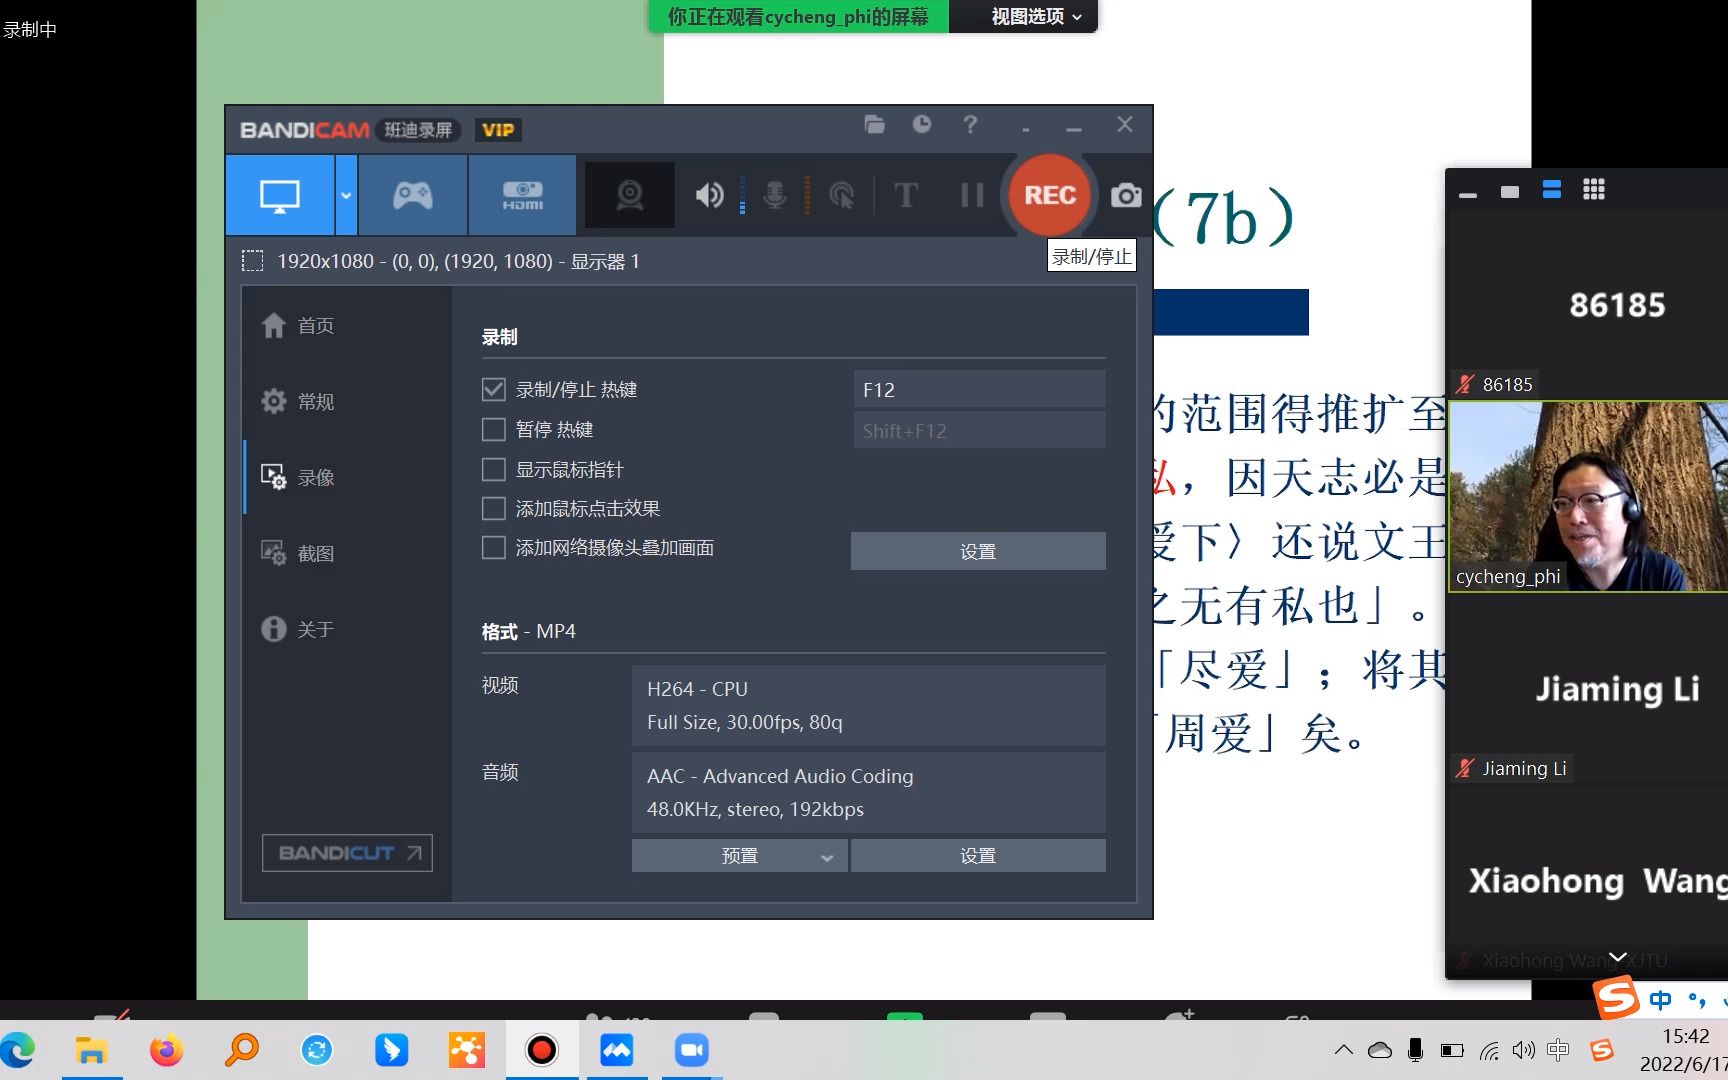Uncheck 录制/停止 热键 checkbox
This screenshot has width=1728, height=1080.
pos(494,390)
